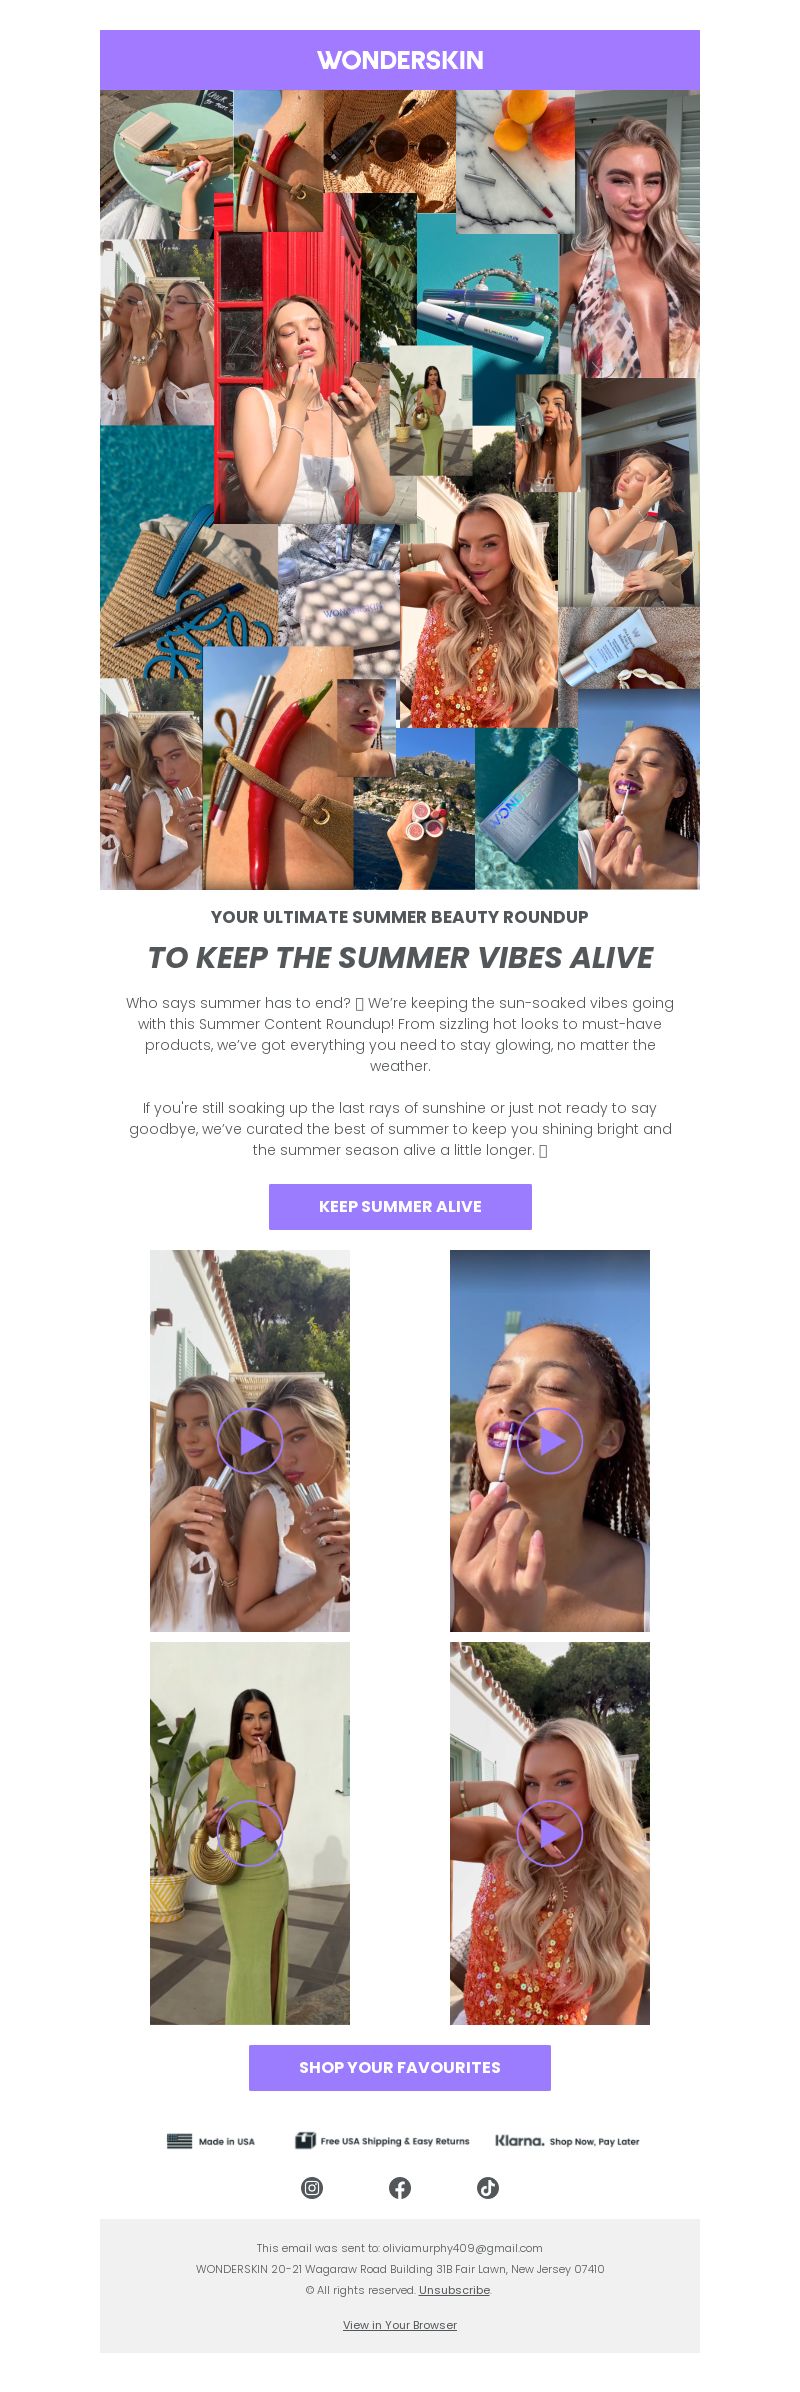Viewport: 800px width, 2392px height.
Task: Click the Klarna logo
Action: point(520,2141)
